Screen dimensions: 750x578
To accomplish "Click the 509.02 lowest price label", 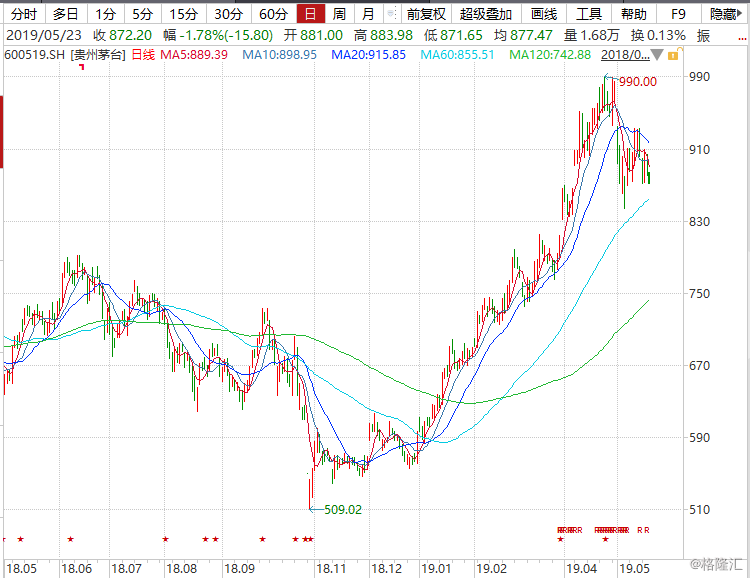I will pos(343,509).
